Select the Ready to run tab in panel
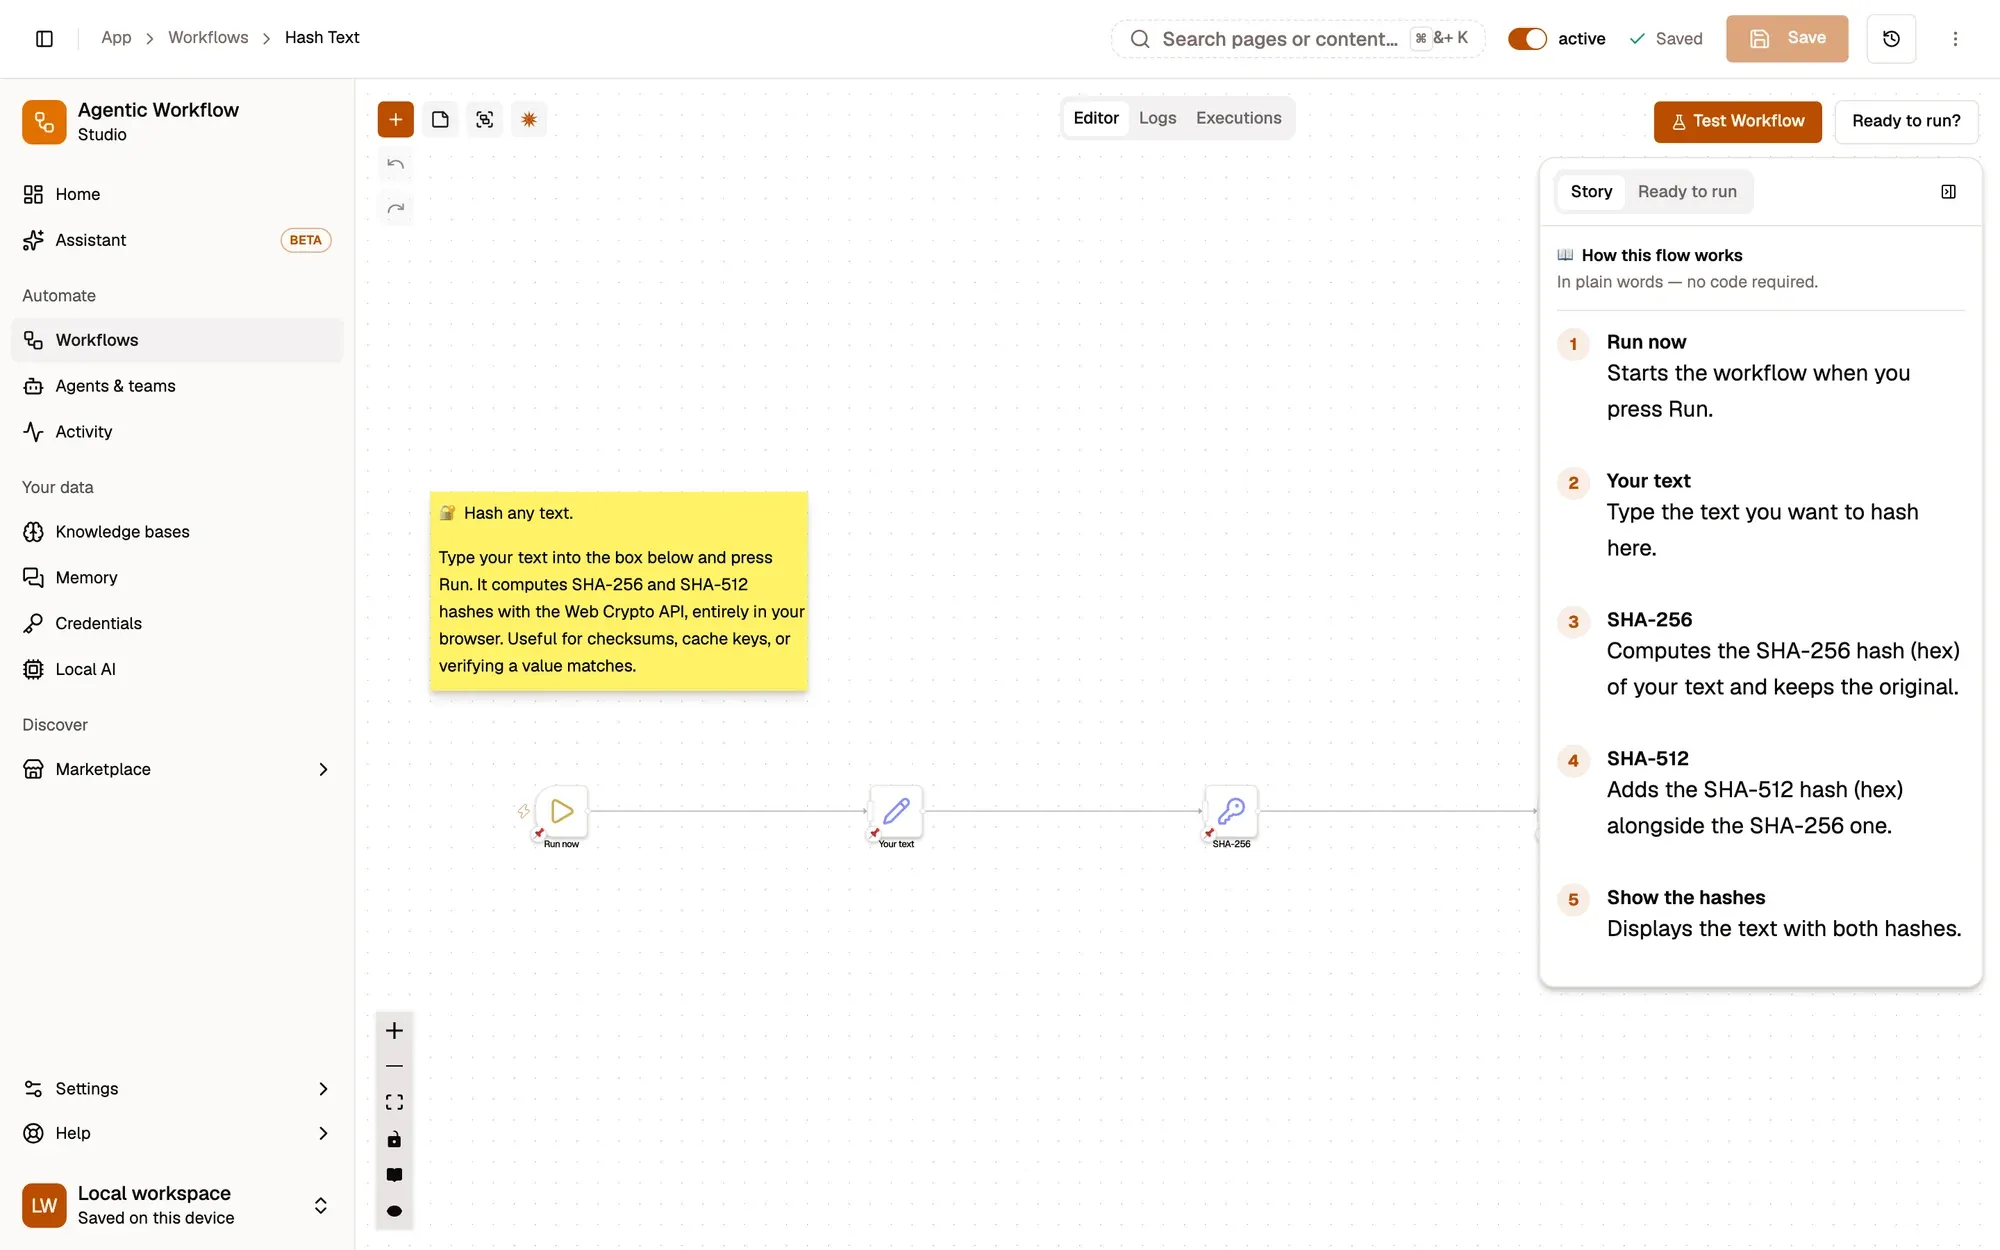The image size is (2000, 1250). coord(1687,192)
